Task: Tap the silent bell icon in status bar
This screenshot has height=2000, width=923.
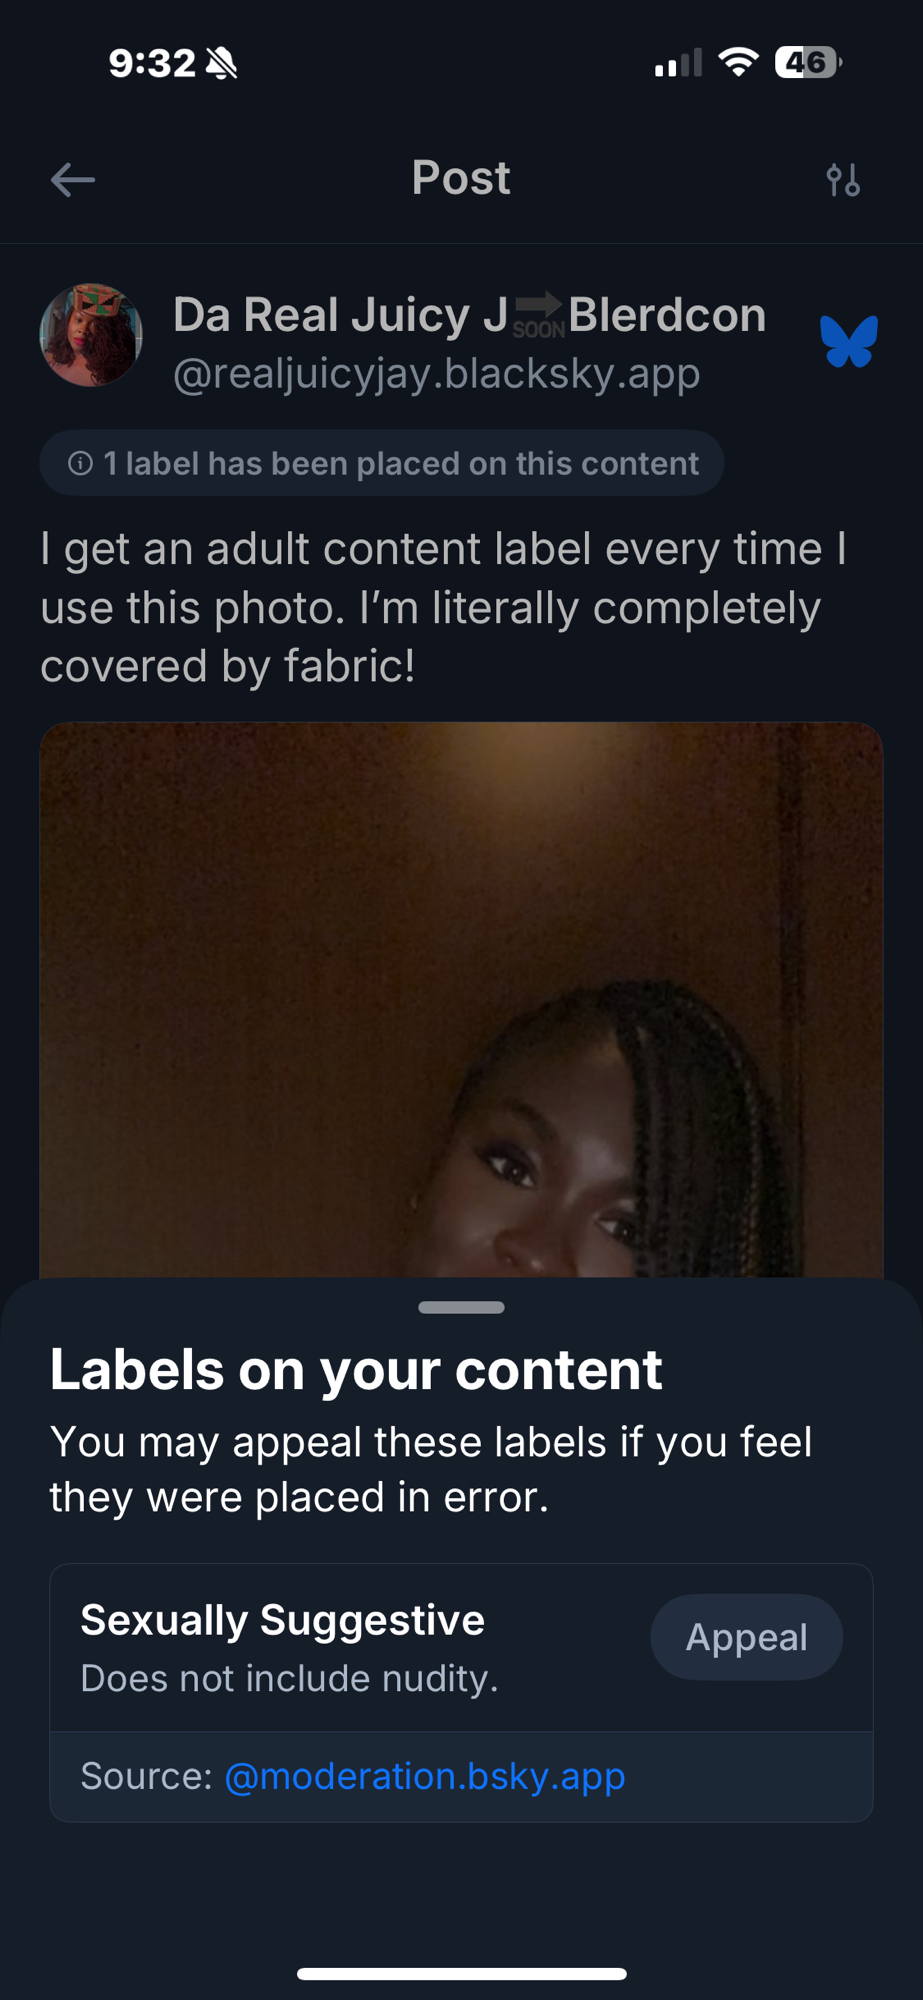Action: tap(222, 64)
